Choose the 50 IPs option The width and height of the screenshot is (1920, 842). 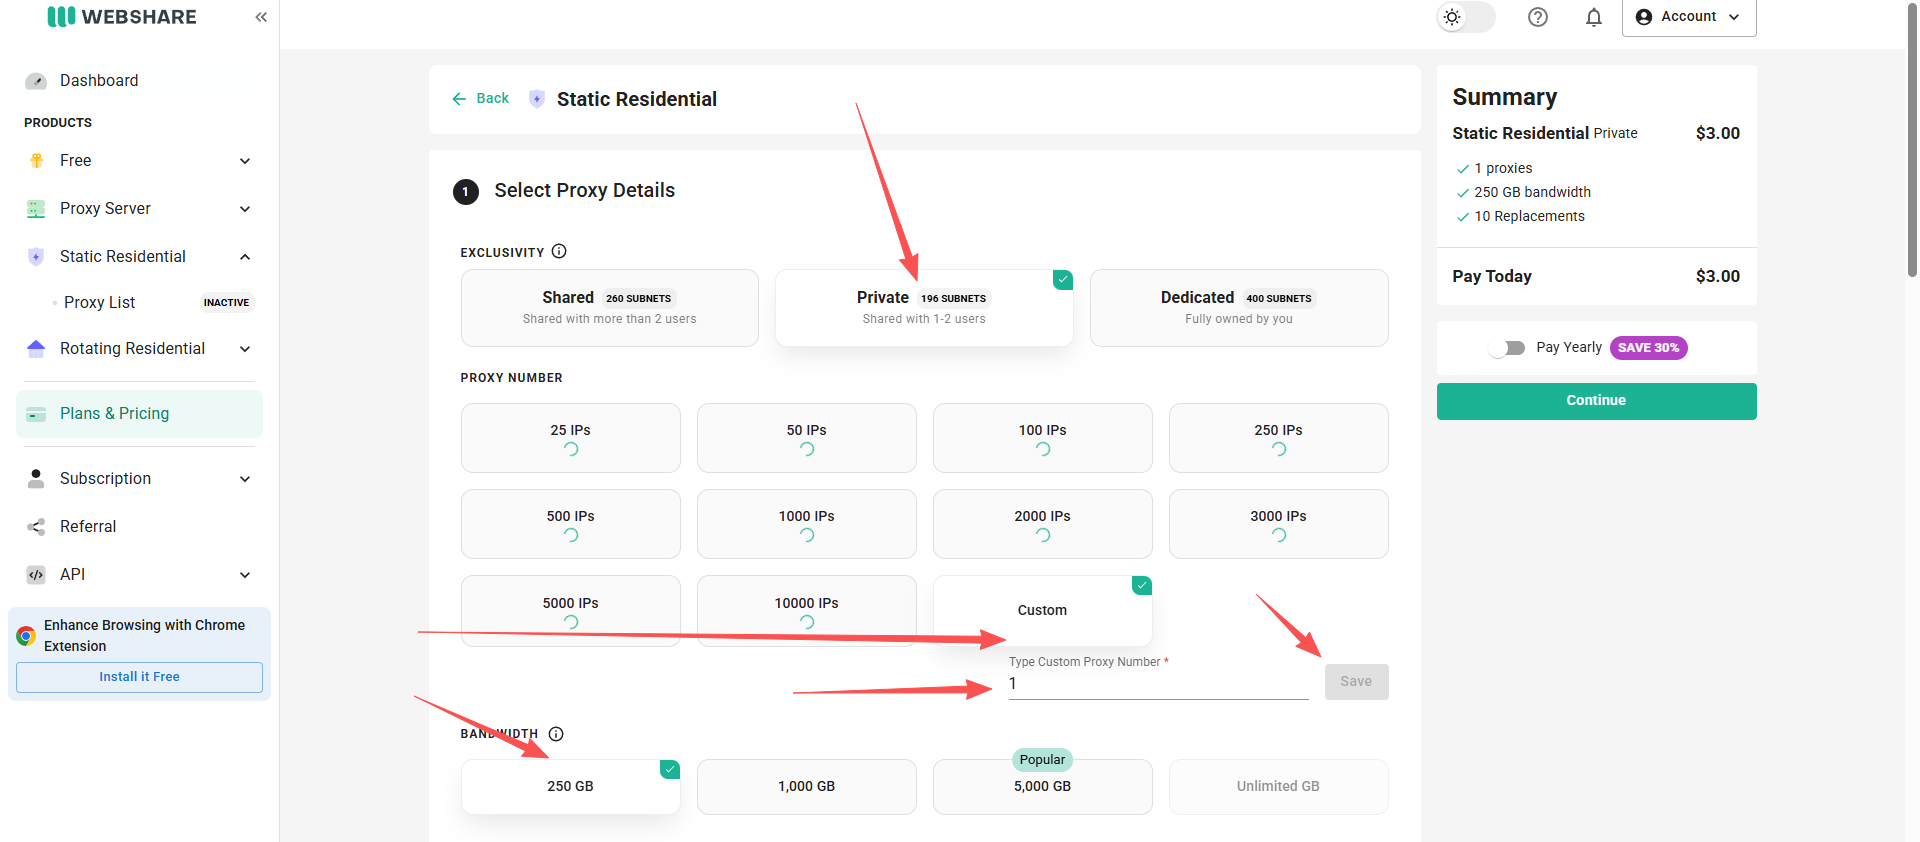click(x=807, y=438)
